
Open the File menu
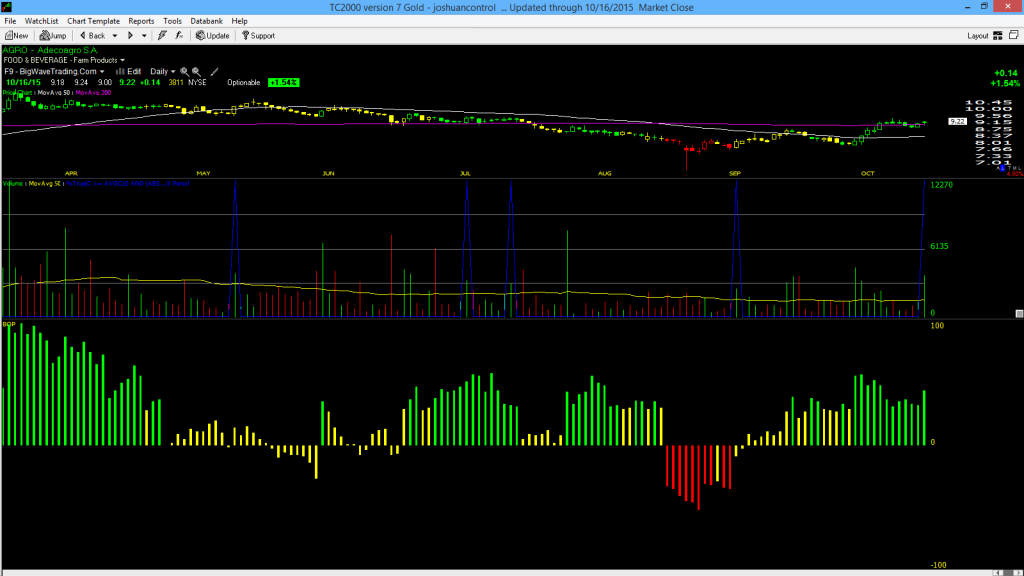[10, 21]
